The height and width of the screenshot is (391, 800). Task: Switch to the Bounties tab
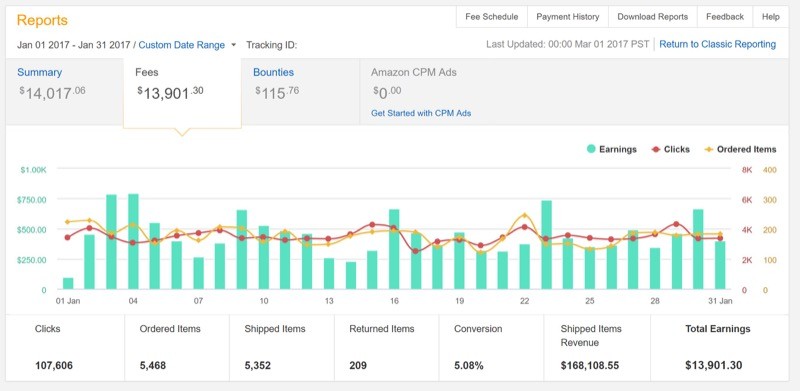coord(300,91)
